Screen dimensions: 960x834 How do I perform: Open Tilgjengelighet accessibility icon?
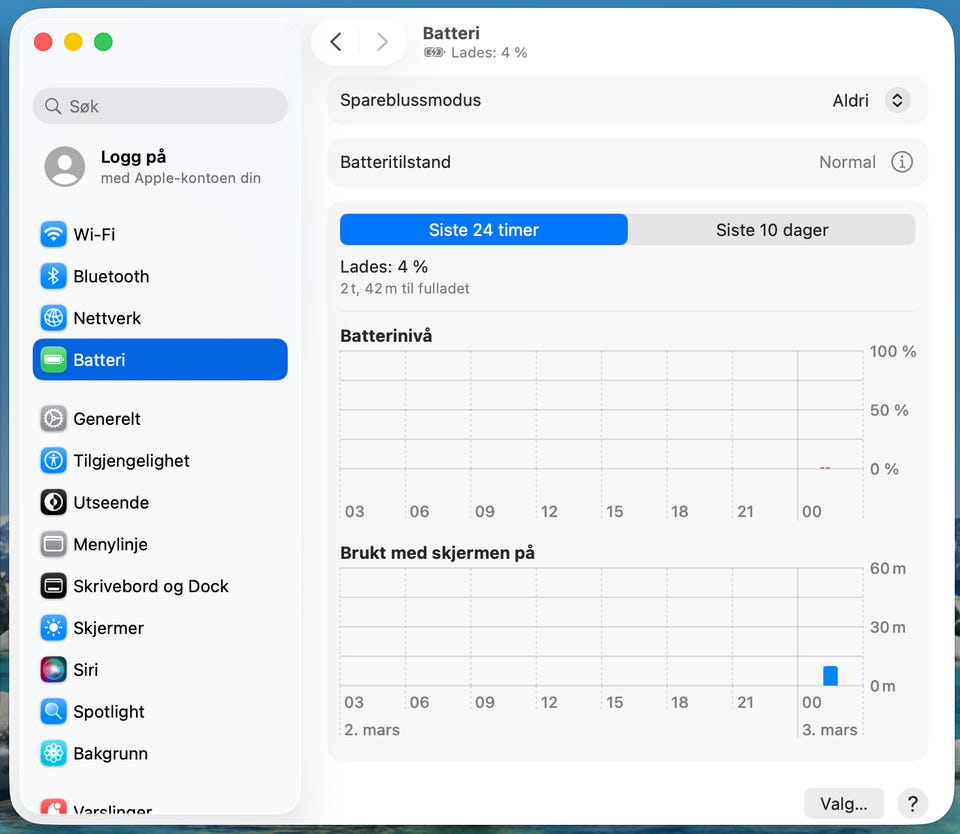53,461
